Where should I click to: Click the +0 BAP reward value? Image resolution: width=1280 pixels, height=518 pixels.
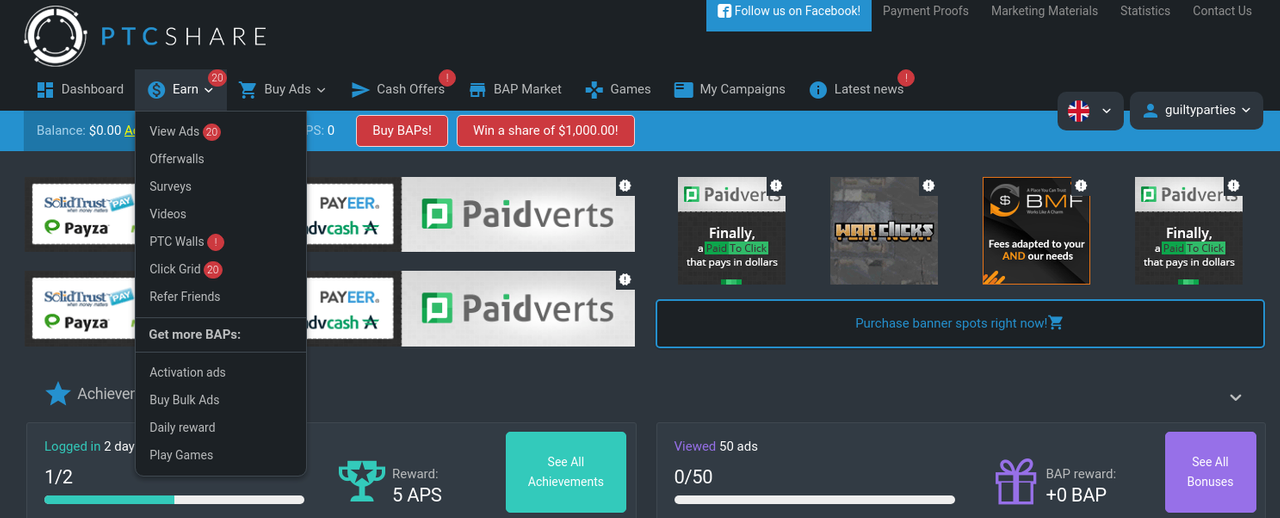[1076, 495]
